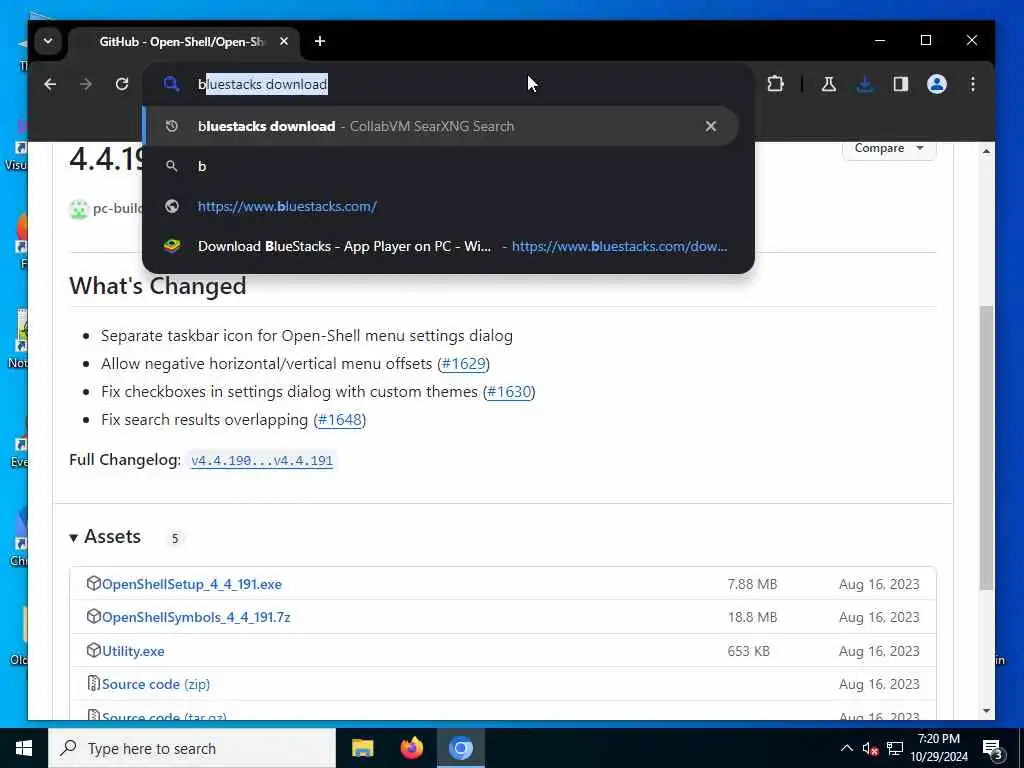The height and width of the screenshot is (768, 1024).
Task: Click the Chrome taskbar icon
Action: click(x=460, y=748)
